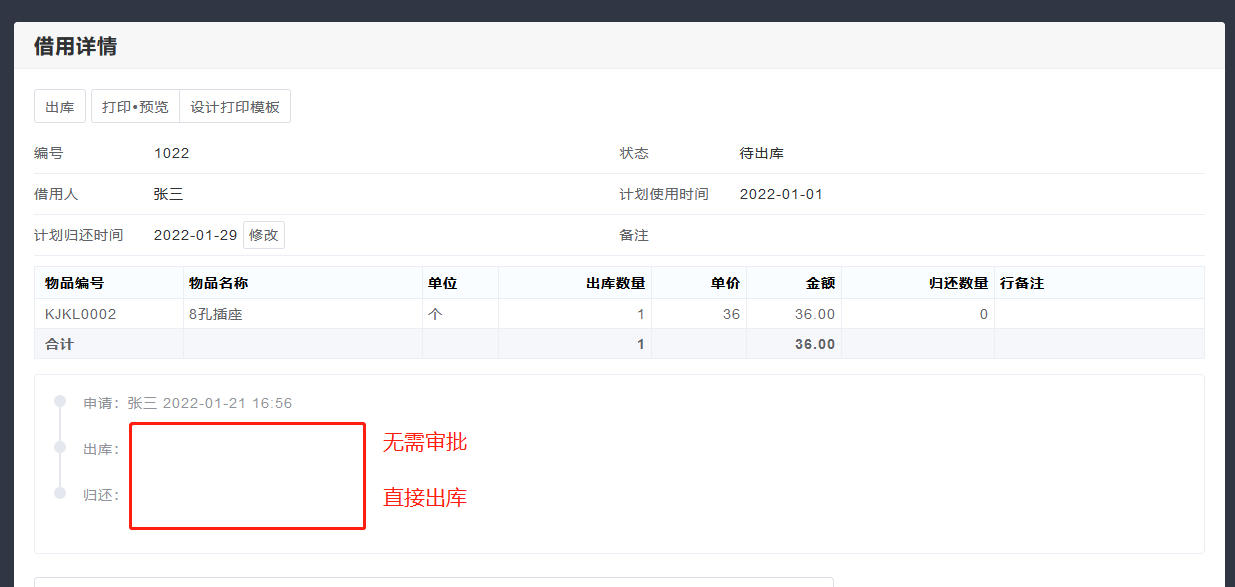Viewport: 1235px width, 587px height.
Task: Open 打印•预览 print preview
Action: point(135,107)
